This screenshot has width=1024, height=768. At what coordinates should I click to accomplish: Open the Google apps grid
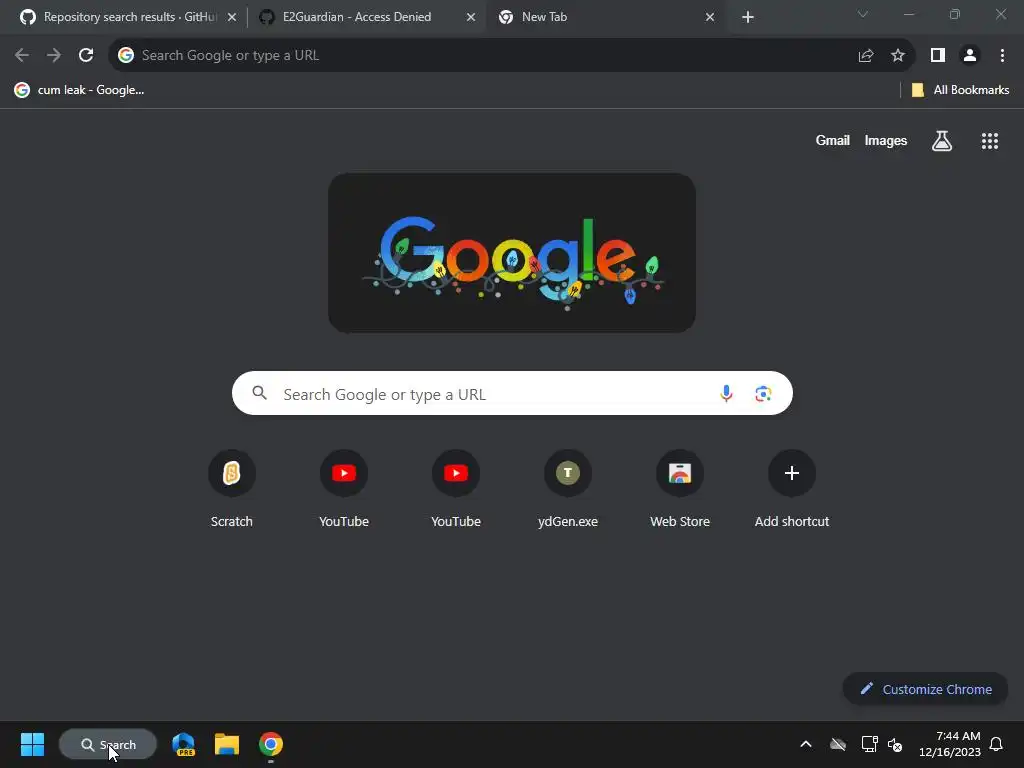click(x=989, y=140)
